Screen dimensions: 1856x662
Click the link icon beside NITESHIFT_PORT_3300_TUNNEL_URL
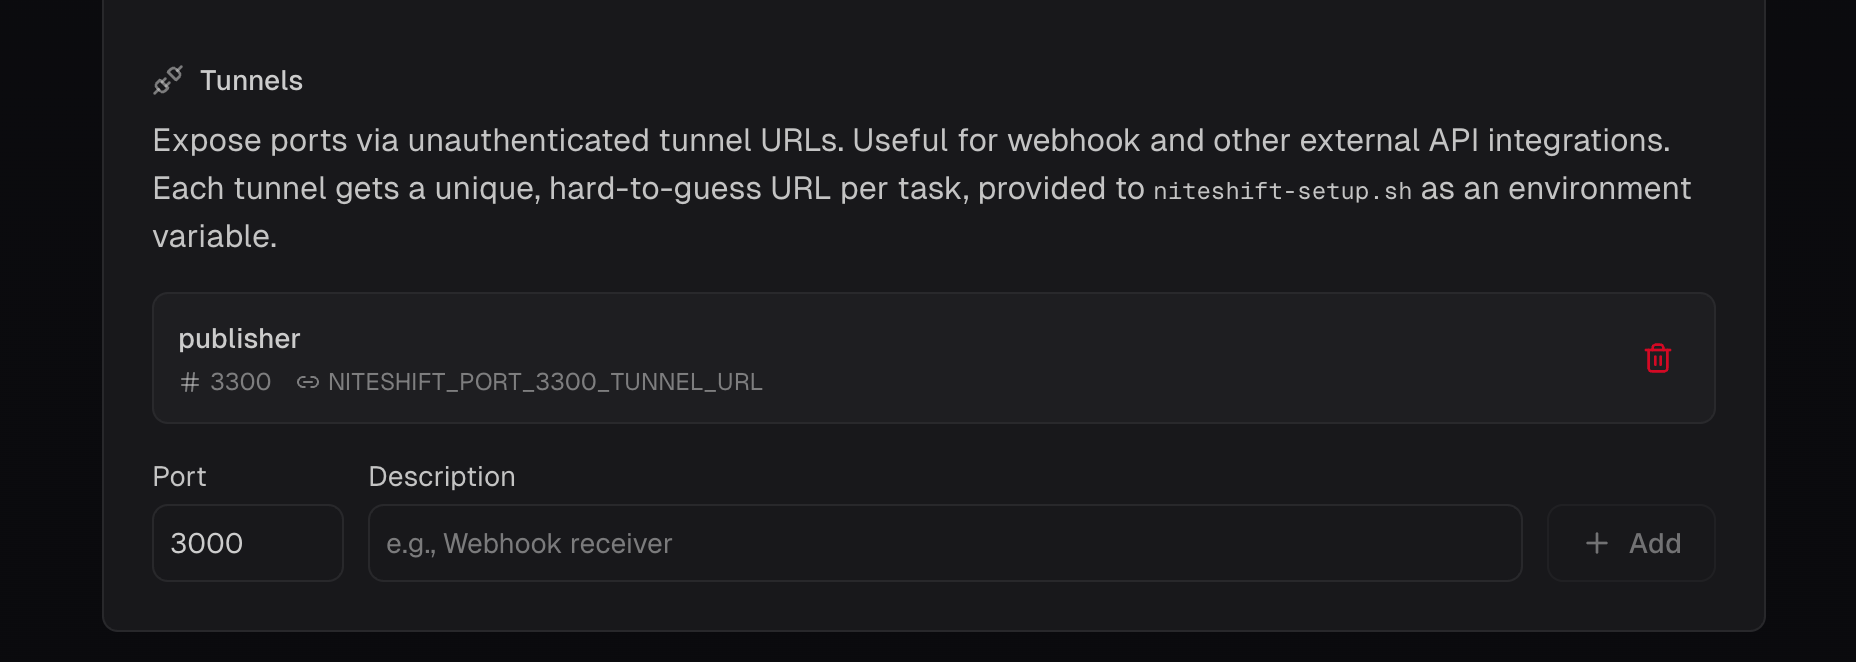coord(308,382)
